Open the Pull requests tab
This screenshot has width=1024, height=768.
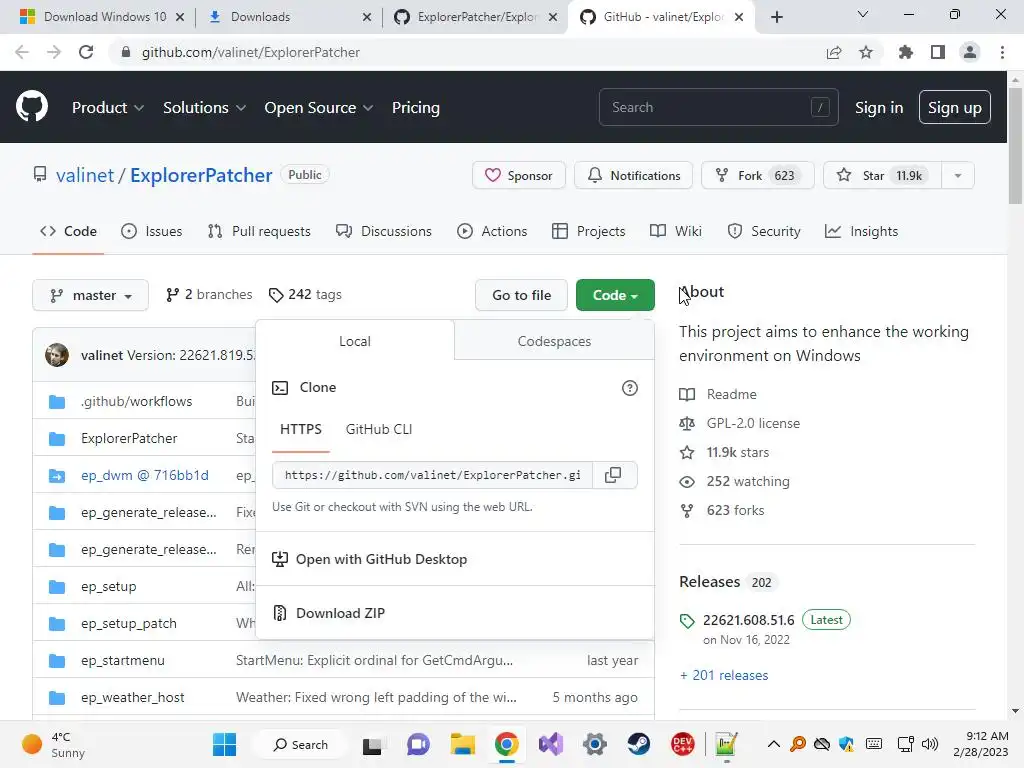pos(259,231)
